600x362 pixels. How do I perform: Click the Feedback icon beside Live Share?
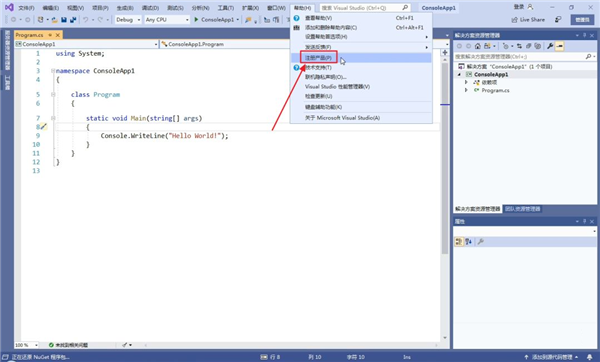558,19
